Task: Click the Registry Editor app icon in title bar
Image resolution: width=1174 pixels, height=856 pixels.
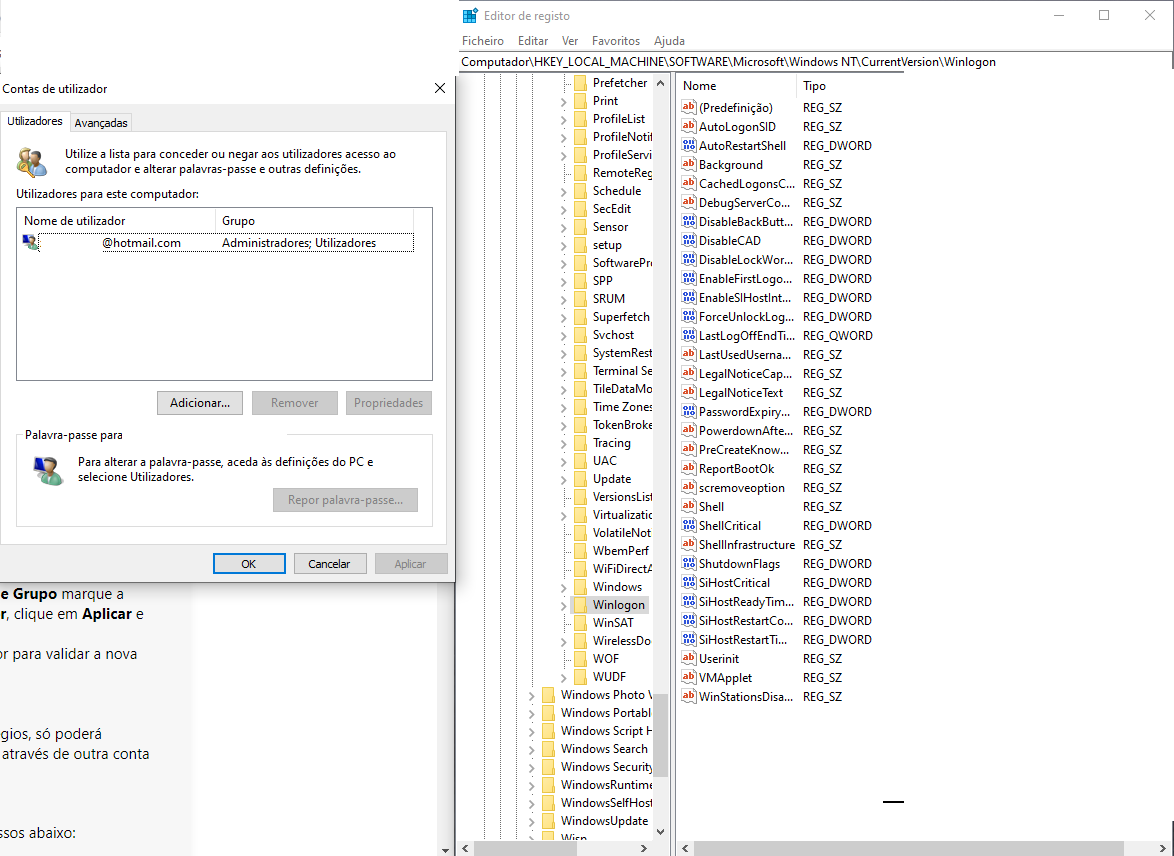Action: 470,16
